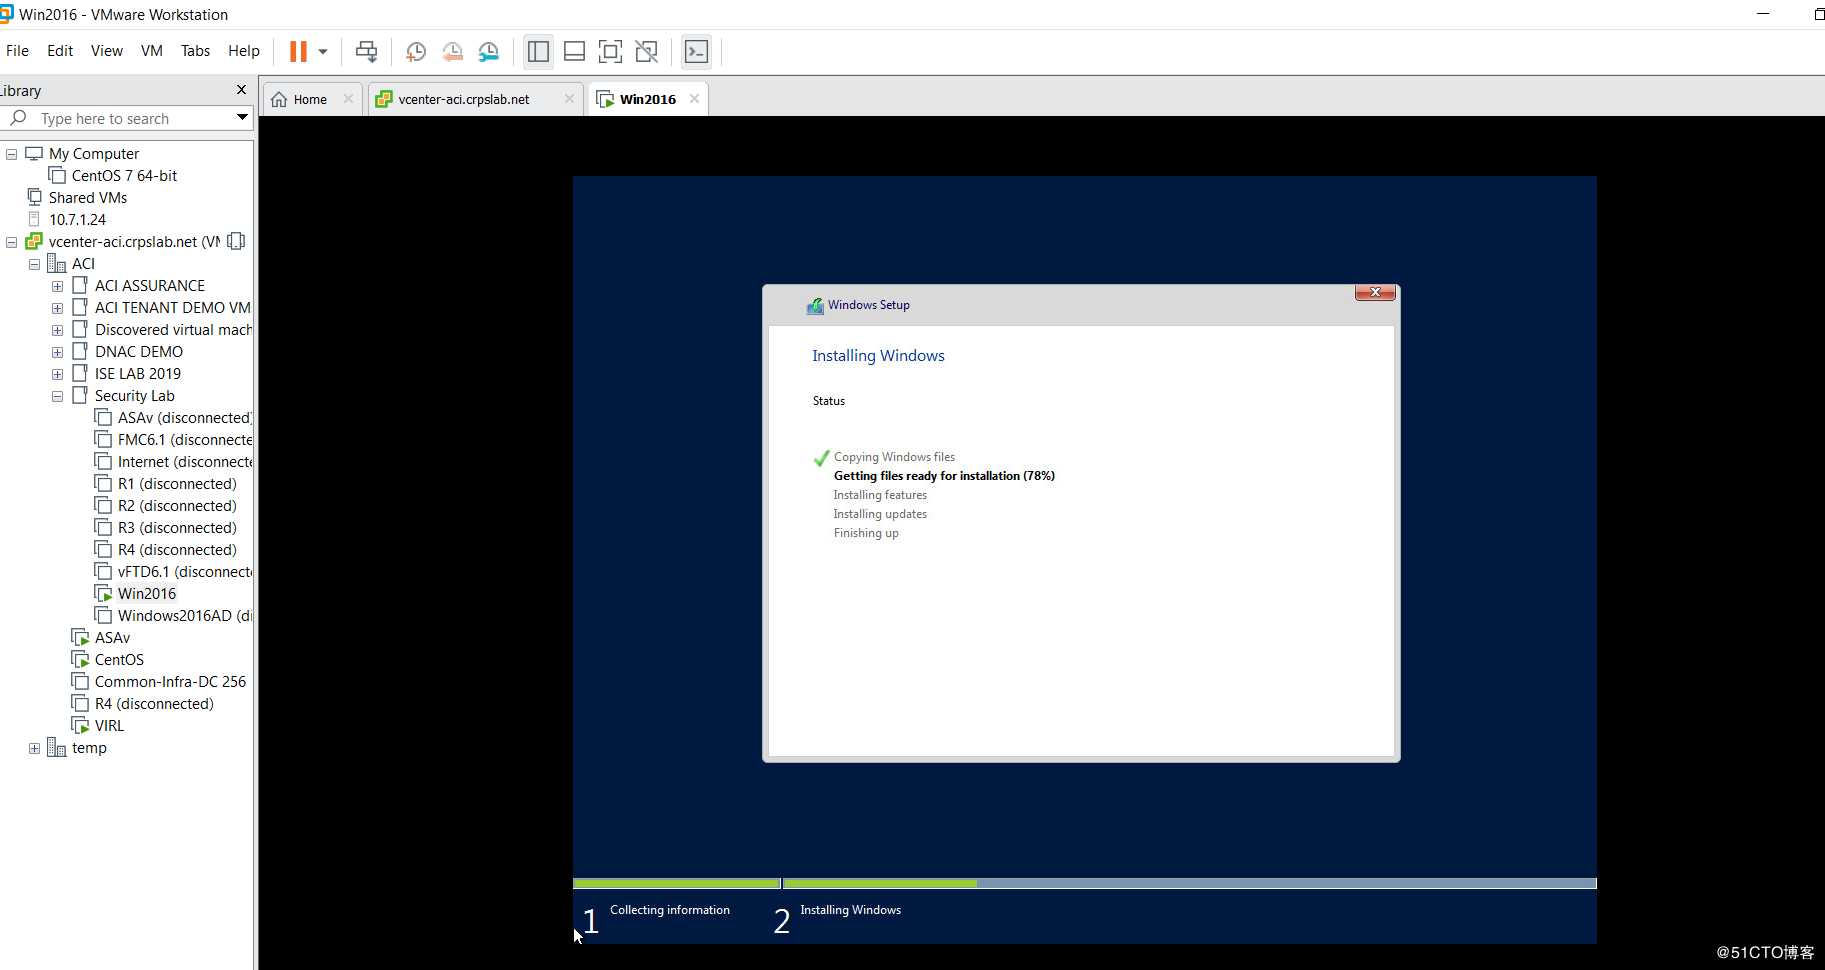1825x970 pixels.
Task: Open the library search filter dropdown
Action: (x=241, y=118)
